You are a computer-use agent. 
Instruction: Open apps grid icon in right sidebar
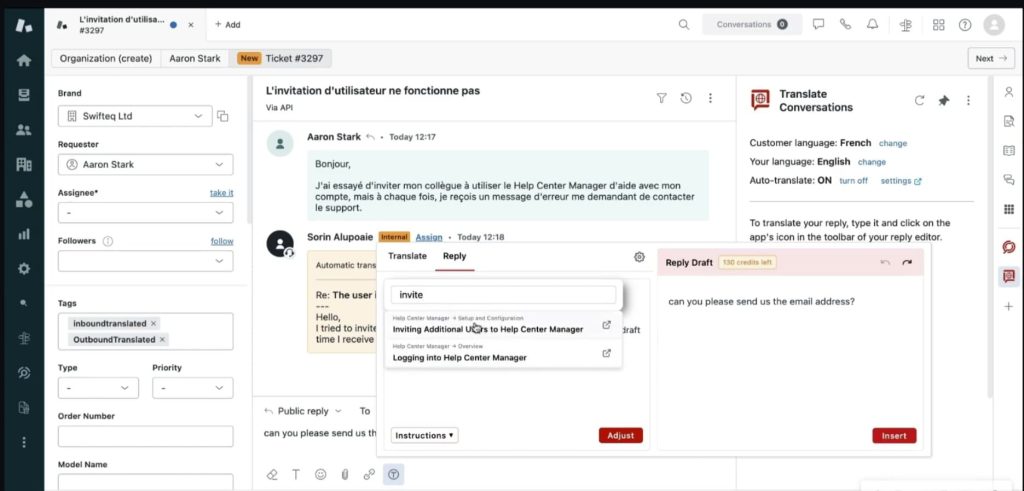pos(1008,209)
